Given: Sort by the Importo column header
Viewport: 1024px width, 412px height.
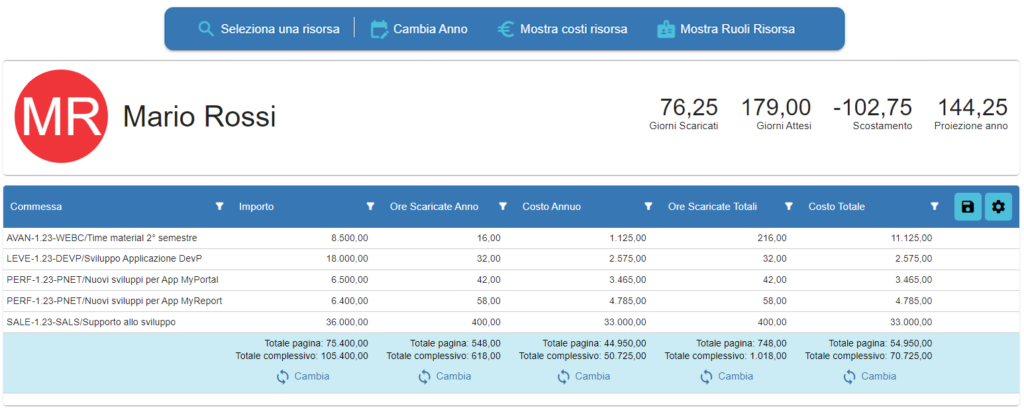Looking at the screenshot, I should [x=256, y=206].
